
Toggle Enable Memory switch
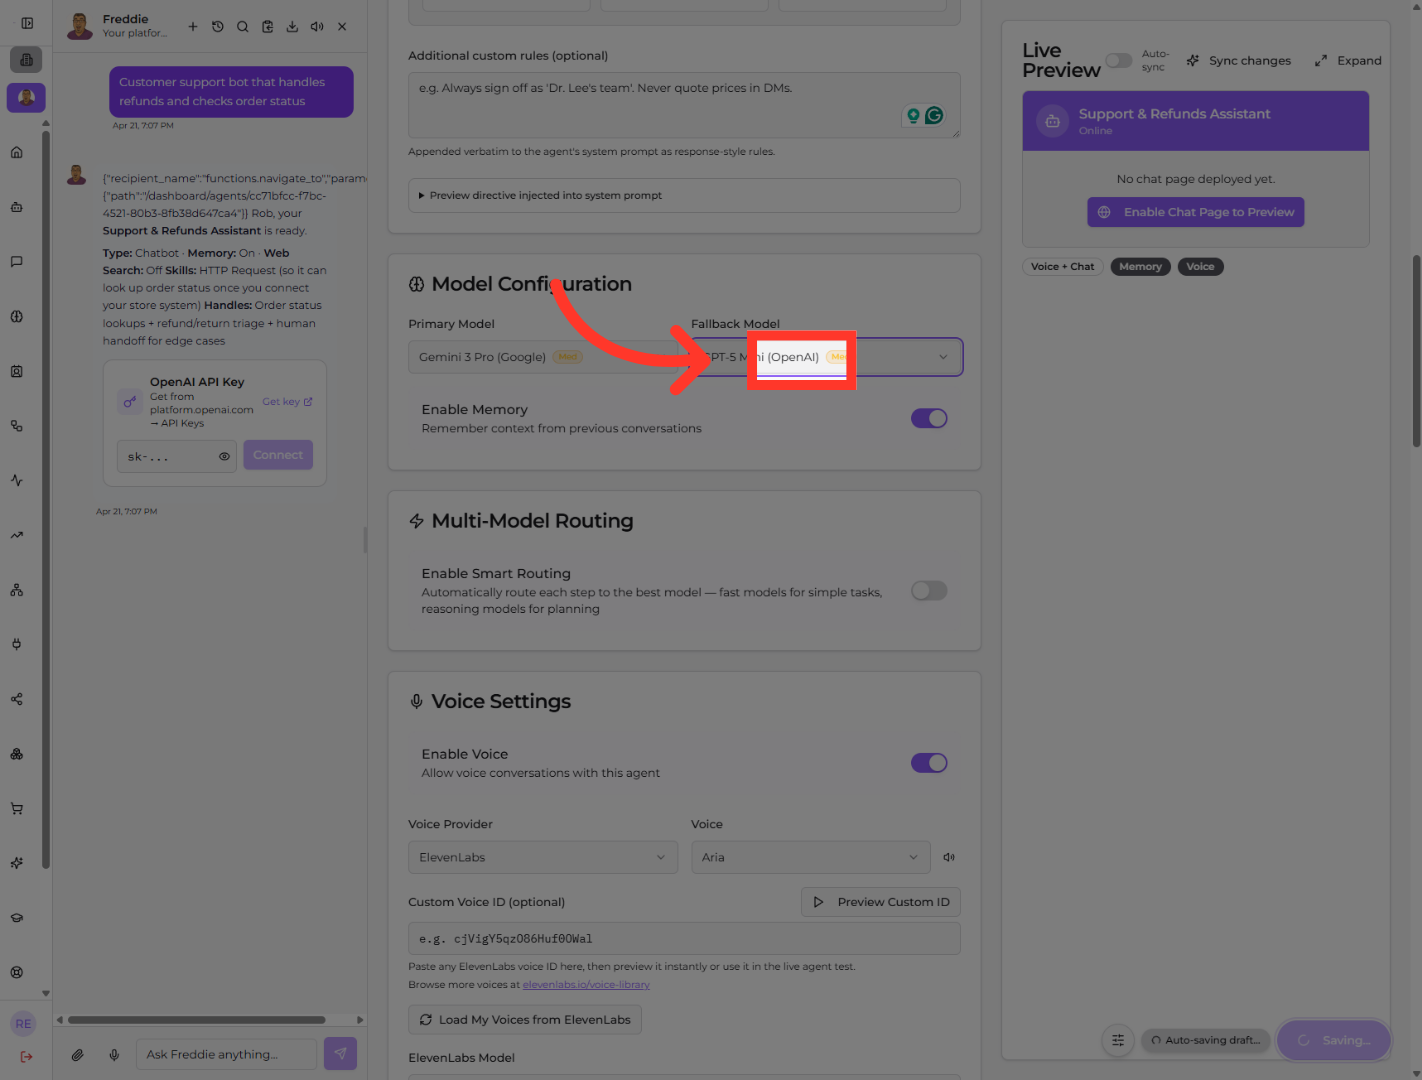[x=929, y=418]
